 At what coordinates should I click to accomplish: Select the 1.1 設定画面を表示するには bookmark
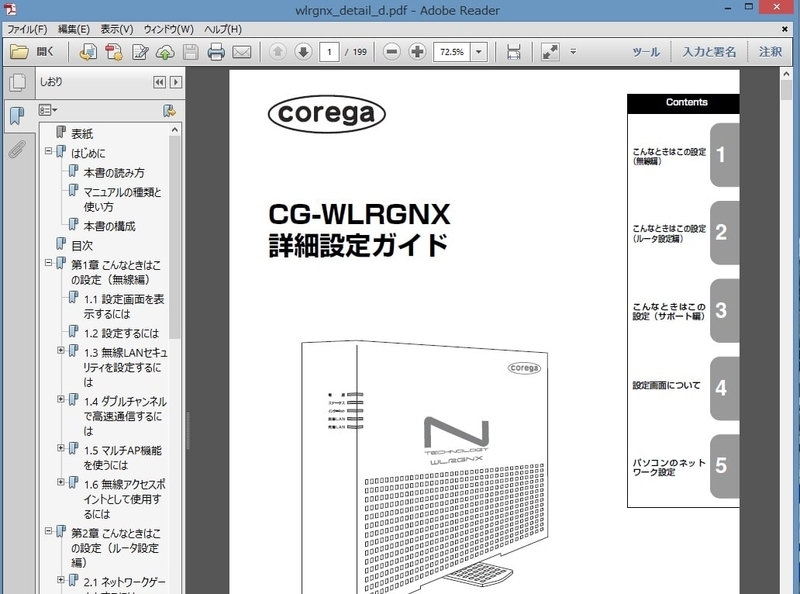tap(124, 306)
